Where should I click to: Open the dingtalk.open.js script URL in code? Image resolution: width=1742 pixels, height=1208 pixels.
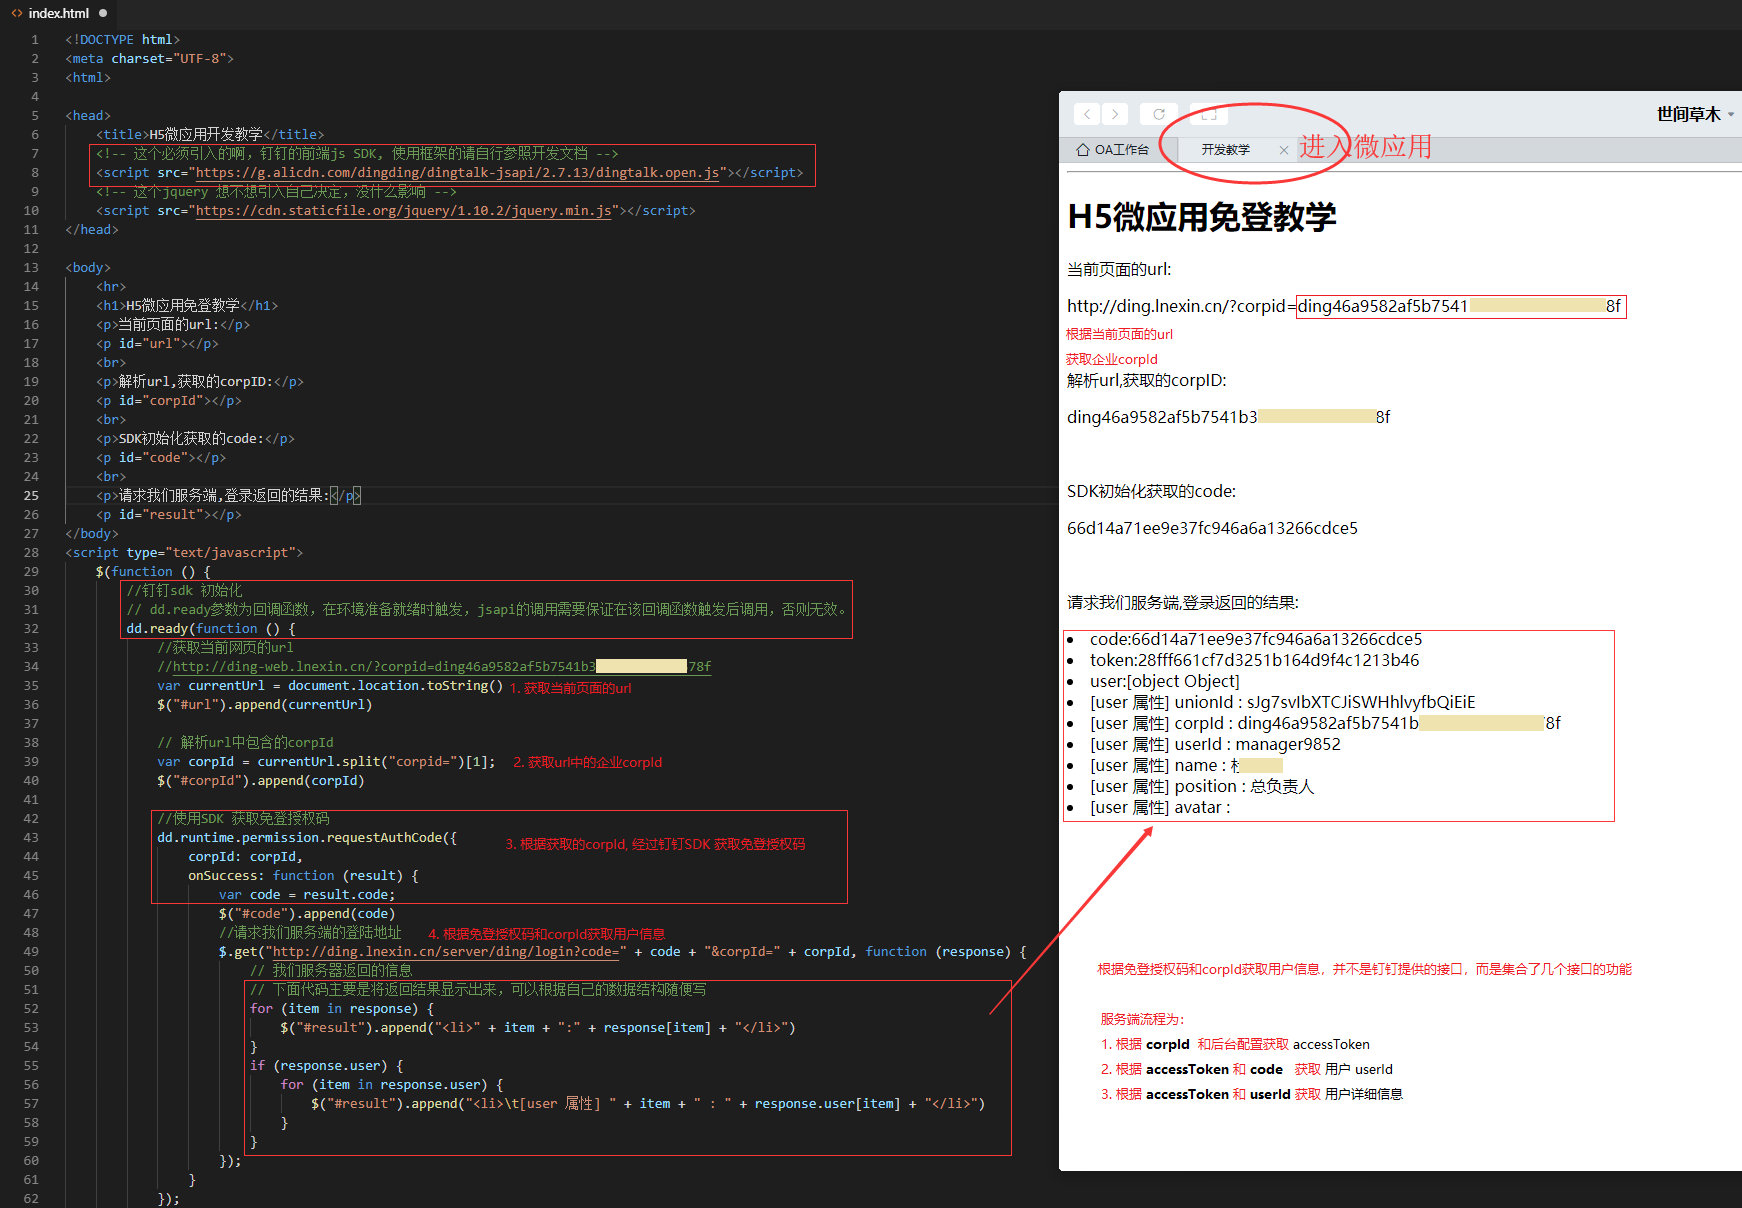click(x=455, y=172)
